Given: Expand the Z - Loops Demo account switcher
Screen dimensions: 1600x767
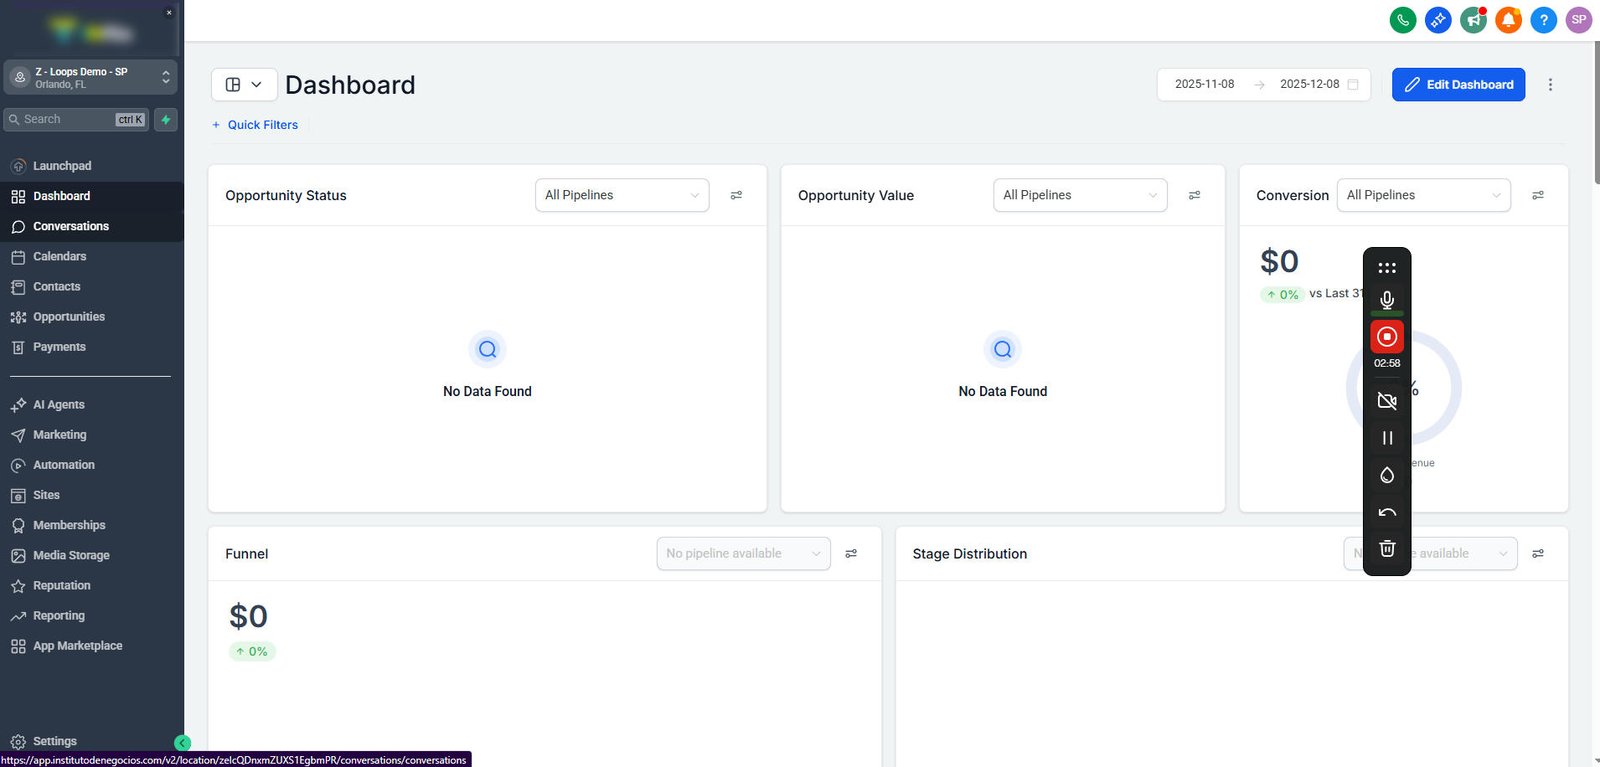Looking at the screenshot, I should point(91,77).
